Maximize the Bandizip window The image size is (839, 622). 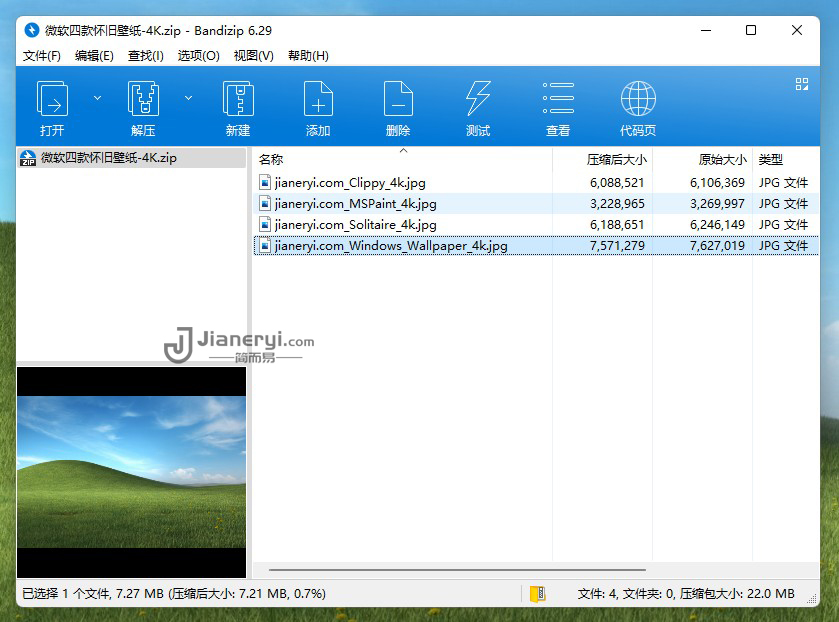[x=751, y=30]
